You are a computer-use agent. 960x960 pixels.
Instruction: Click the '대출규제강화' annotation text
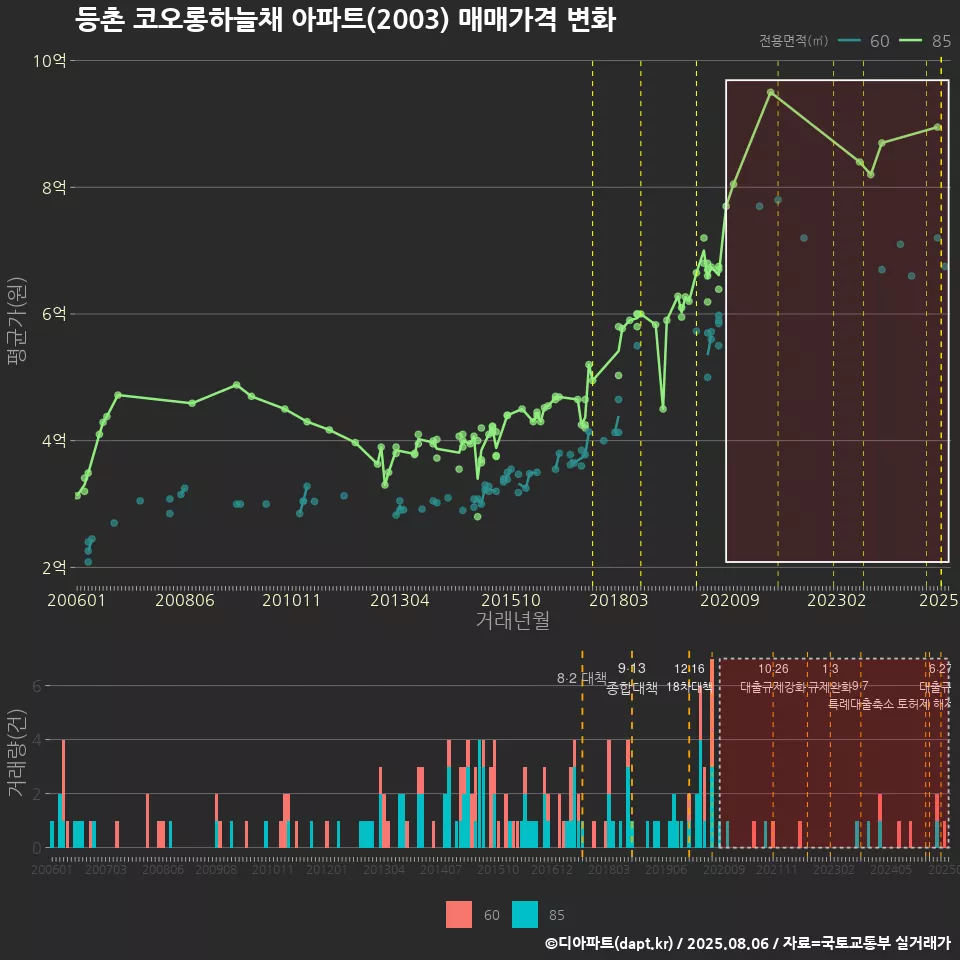point(773,687)
